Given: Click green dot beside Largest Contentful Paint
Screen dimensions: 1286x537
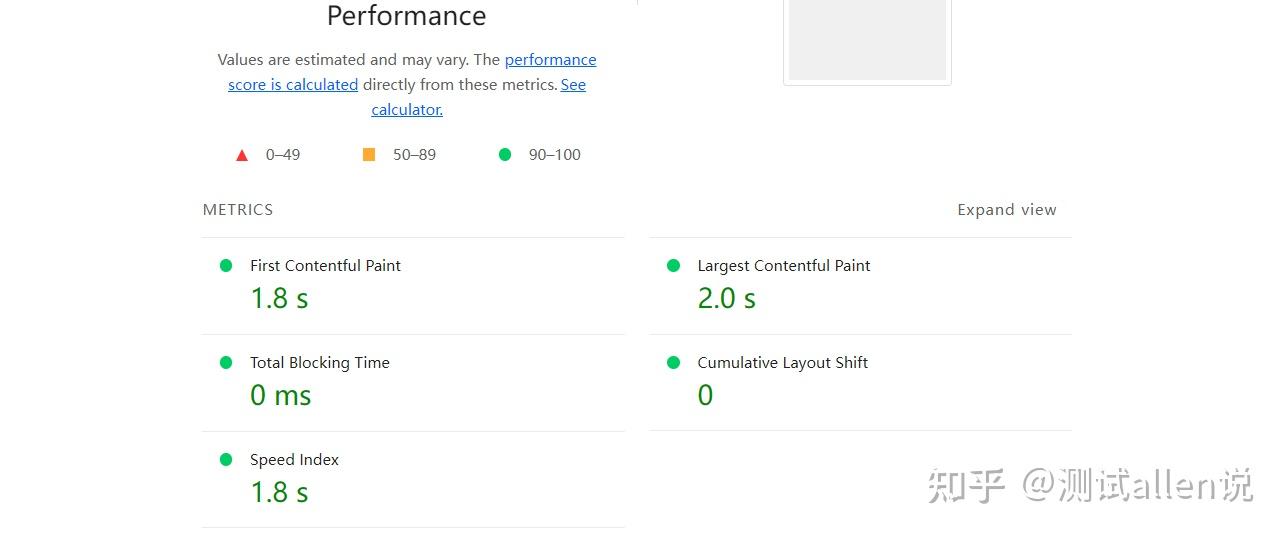Looking at the screenshot, I should tap(673, 265).
